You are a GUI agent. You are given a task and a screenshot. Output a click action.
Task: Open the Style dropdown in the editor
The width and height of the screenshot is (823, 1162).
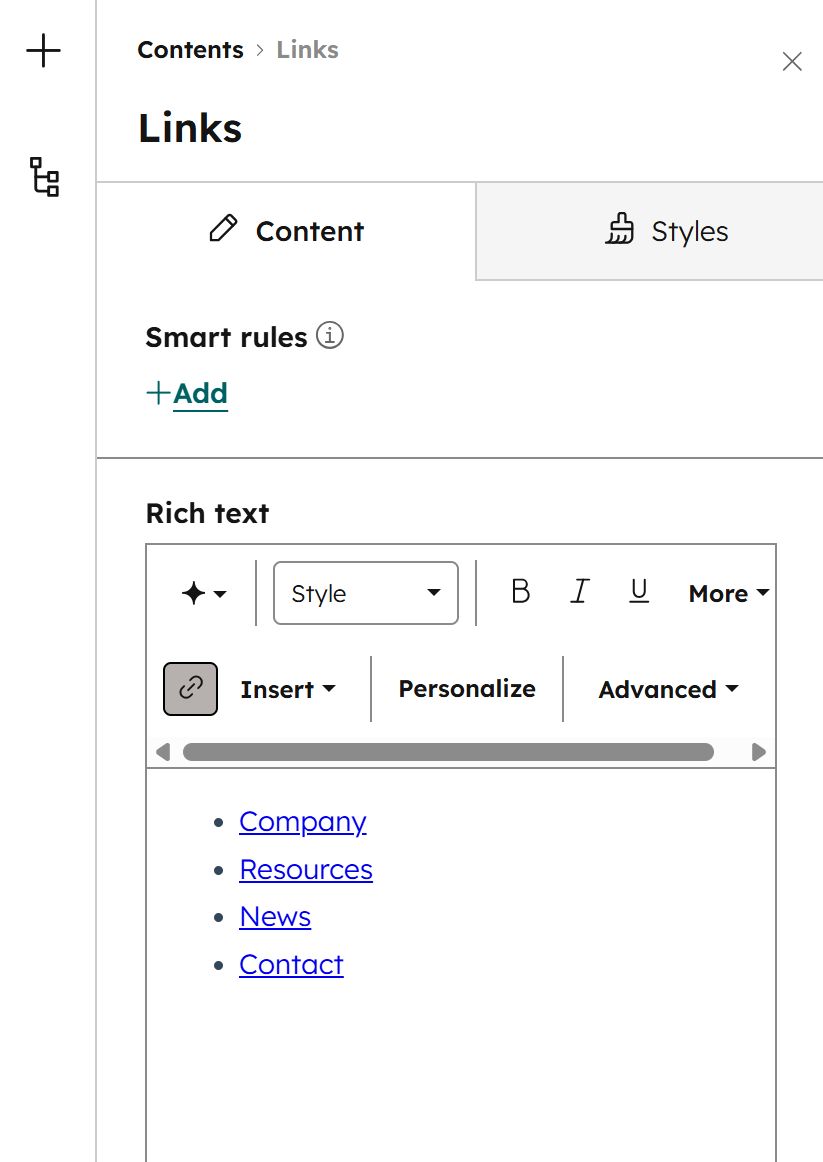365,592
